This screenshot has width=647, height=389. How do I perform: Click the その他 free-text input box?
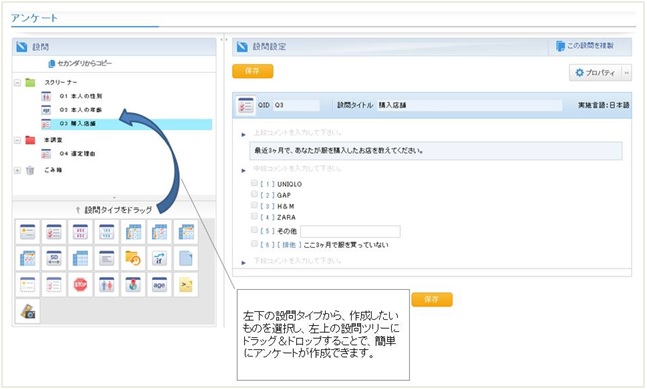click(x=350, y=231)
